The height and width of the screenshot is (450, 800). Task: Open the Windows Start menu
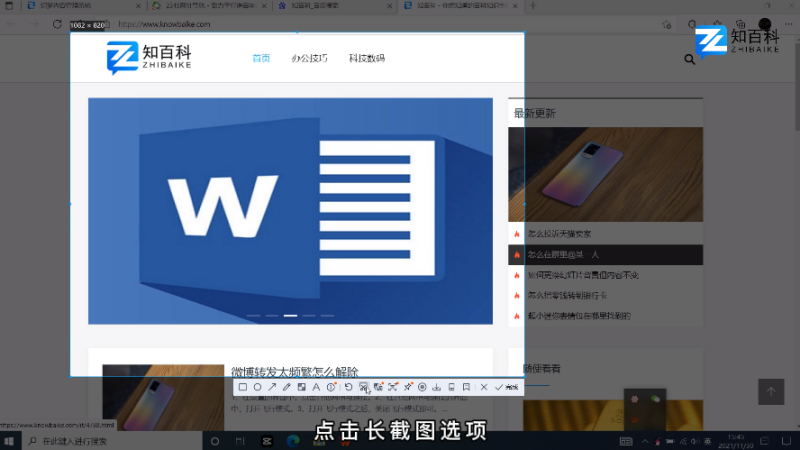[x=9, y=441]
